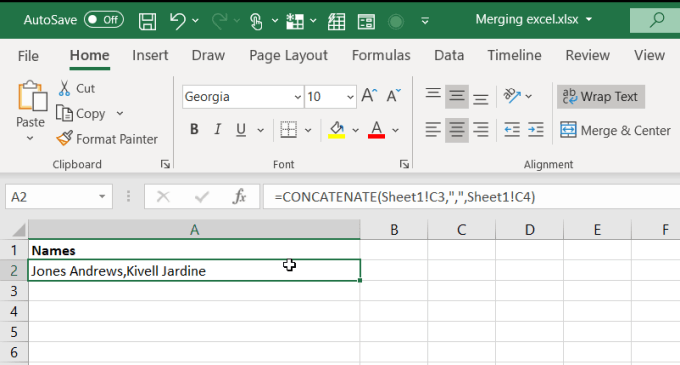Toggle Underline formatting
This screenshot has width=680, height=365.
pos(241,129)
